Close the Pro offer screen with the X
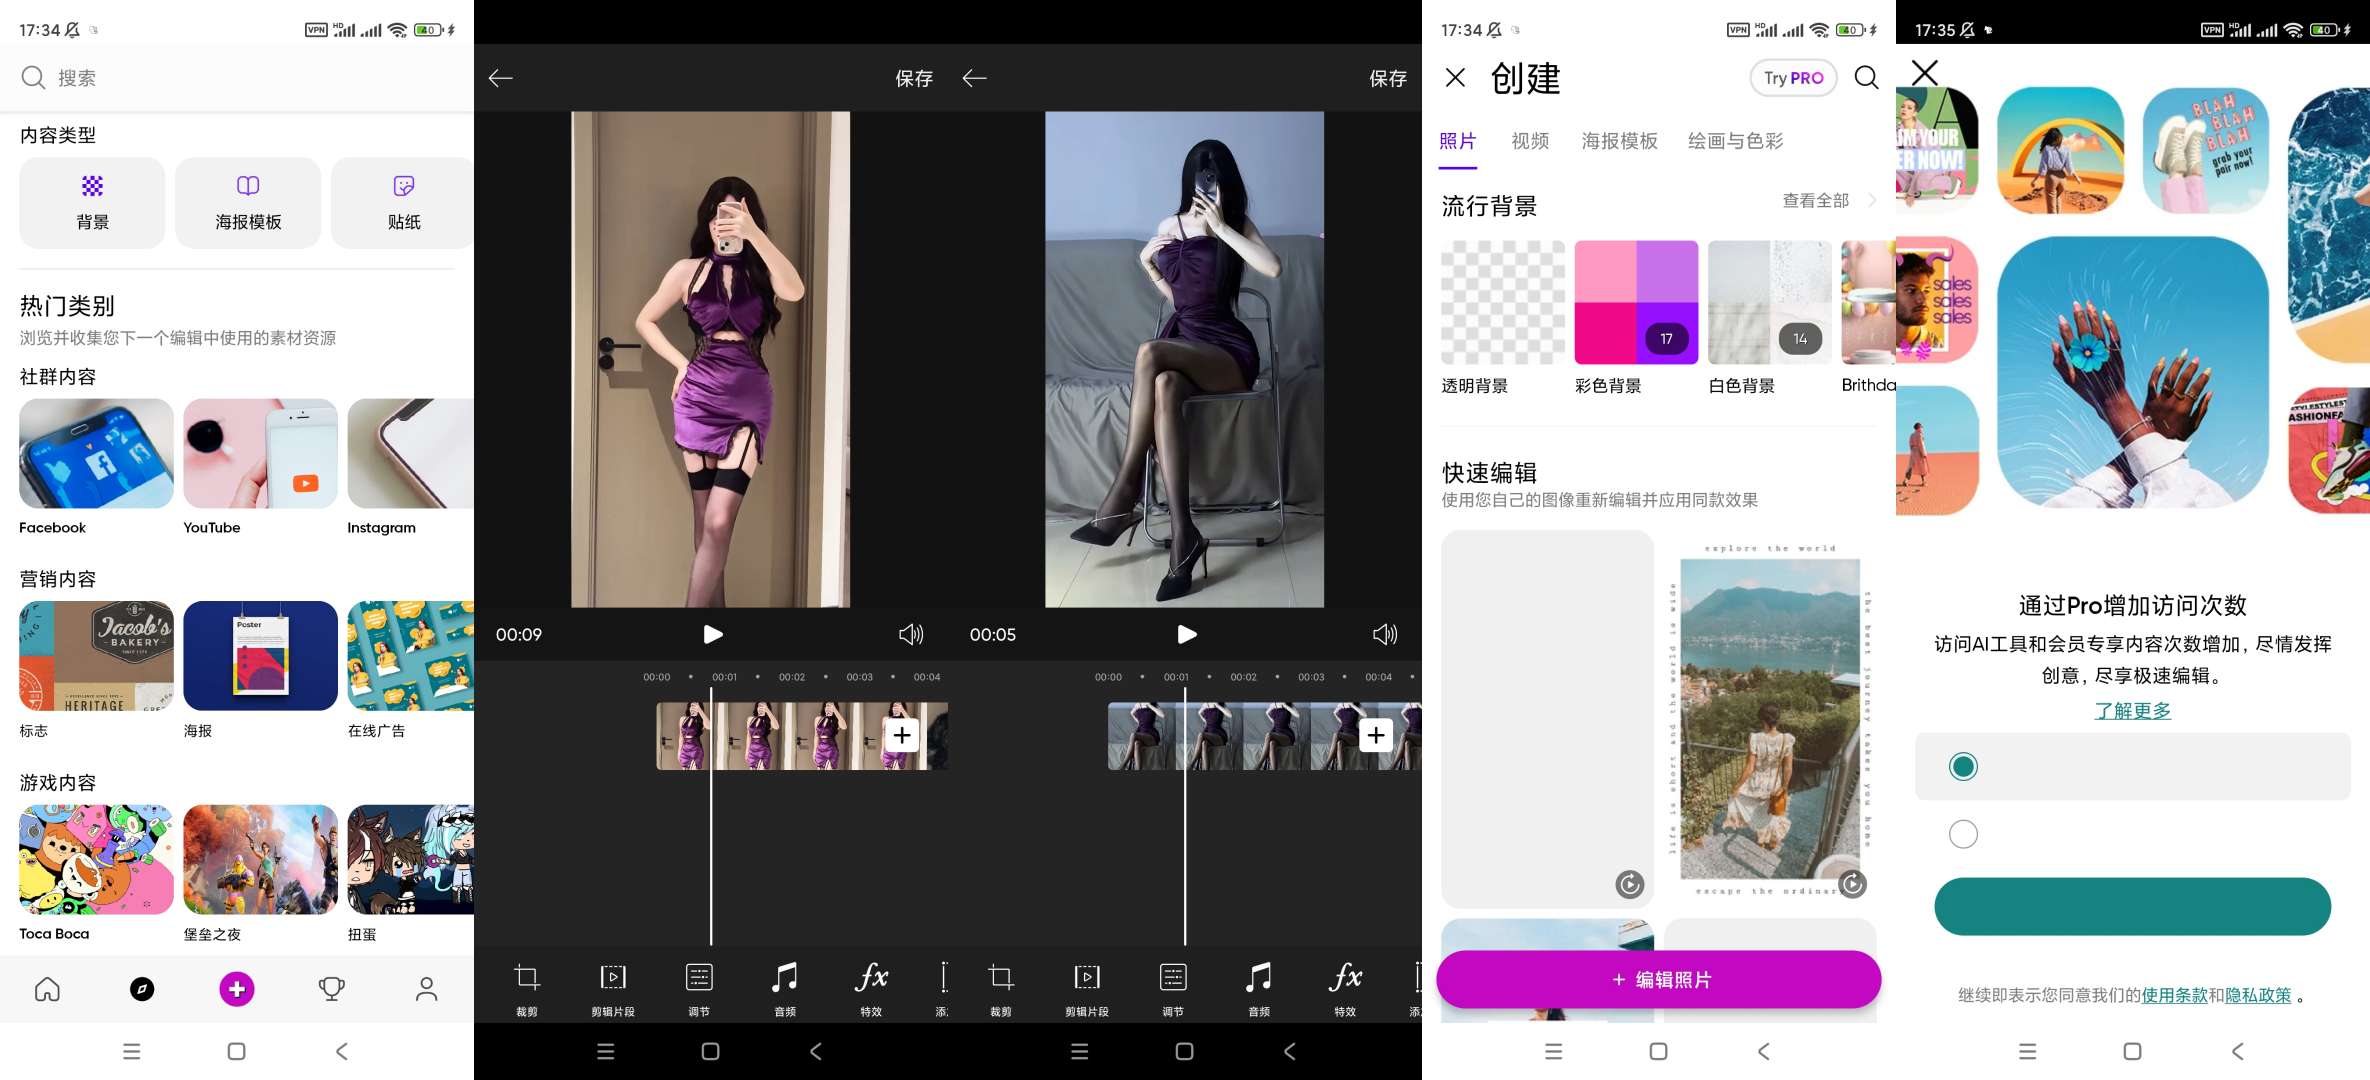 point(1925,73)
